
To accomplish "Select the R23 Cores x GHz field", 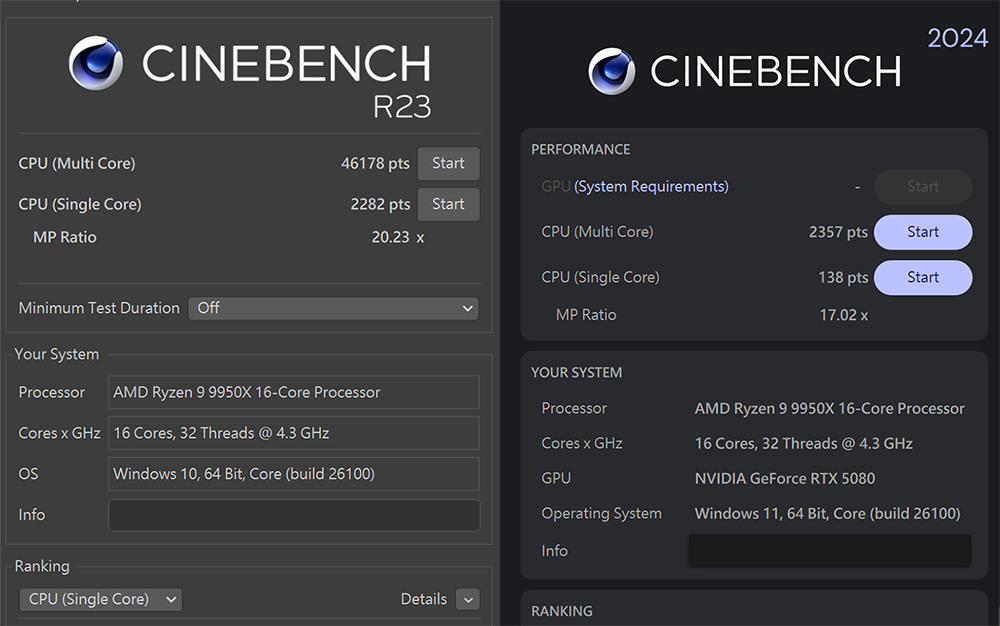I will (x=293, y=433).
